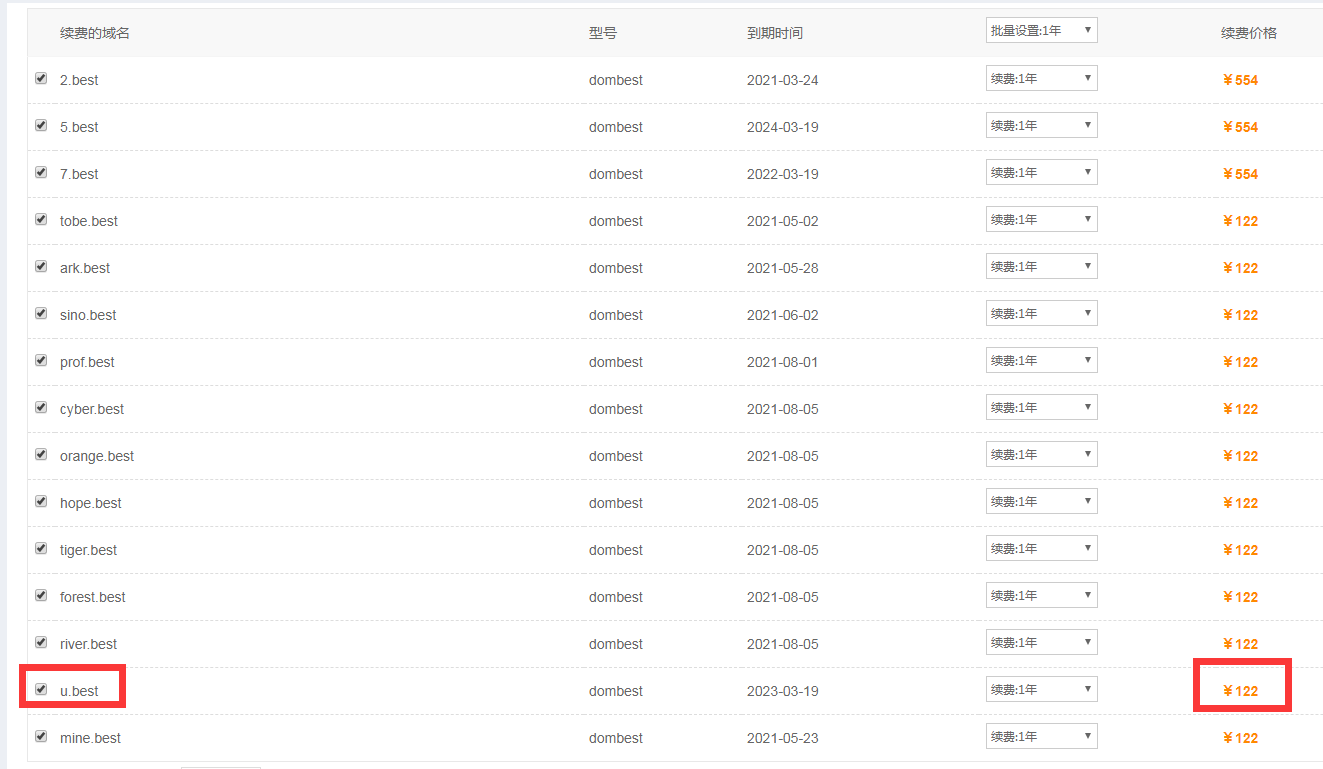
Task: Click the prof.best domain name
Action: 87,362
